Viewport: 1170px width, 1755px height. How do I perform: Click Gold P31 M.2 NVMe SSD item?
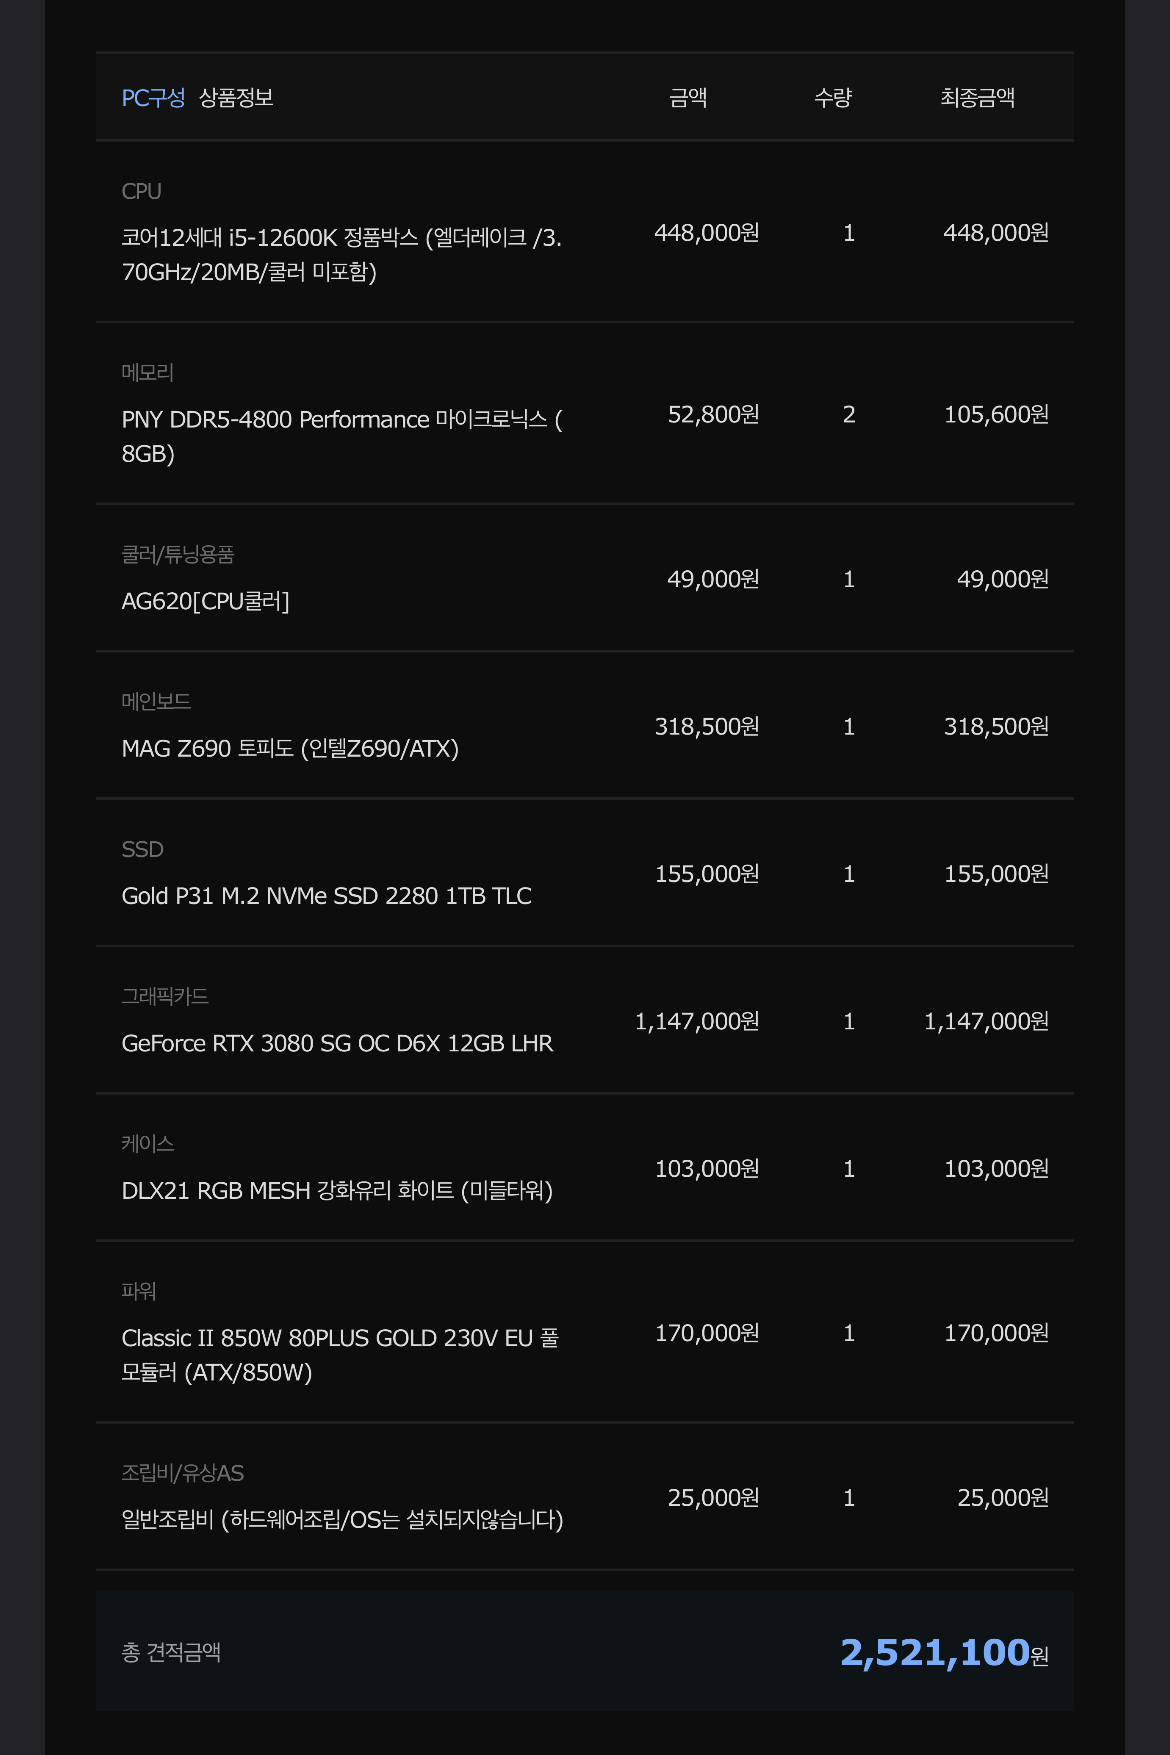point(327,896)
